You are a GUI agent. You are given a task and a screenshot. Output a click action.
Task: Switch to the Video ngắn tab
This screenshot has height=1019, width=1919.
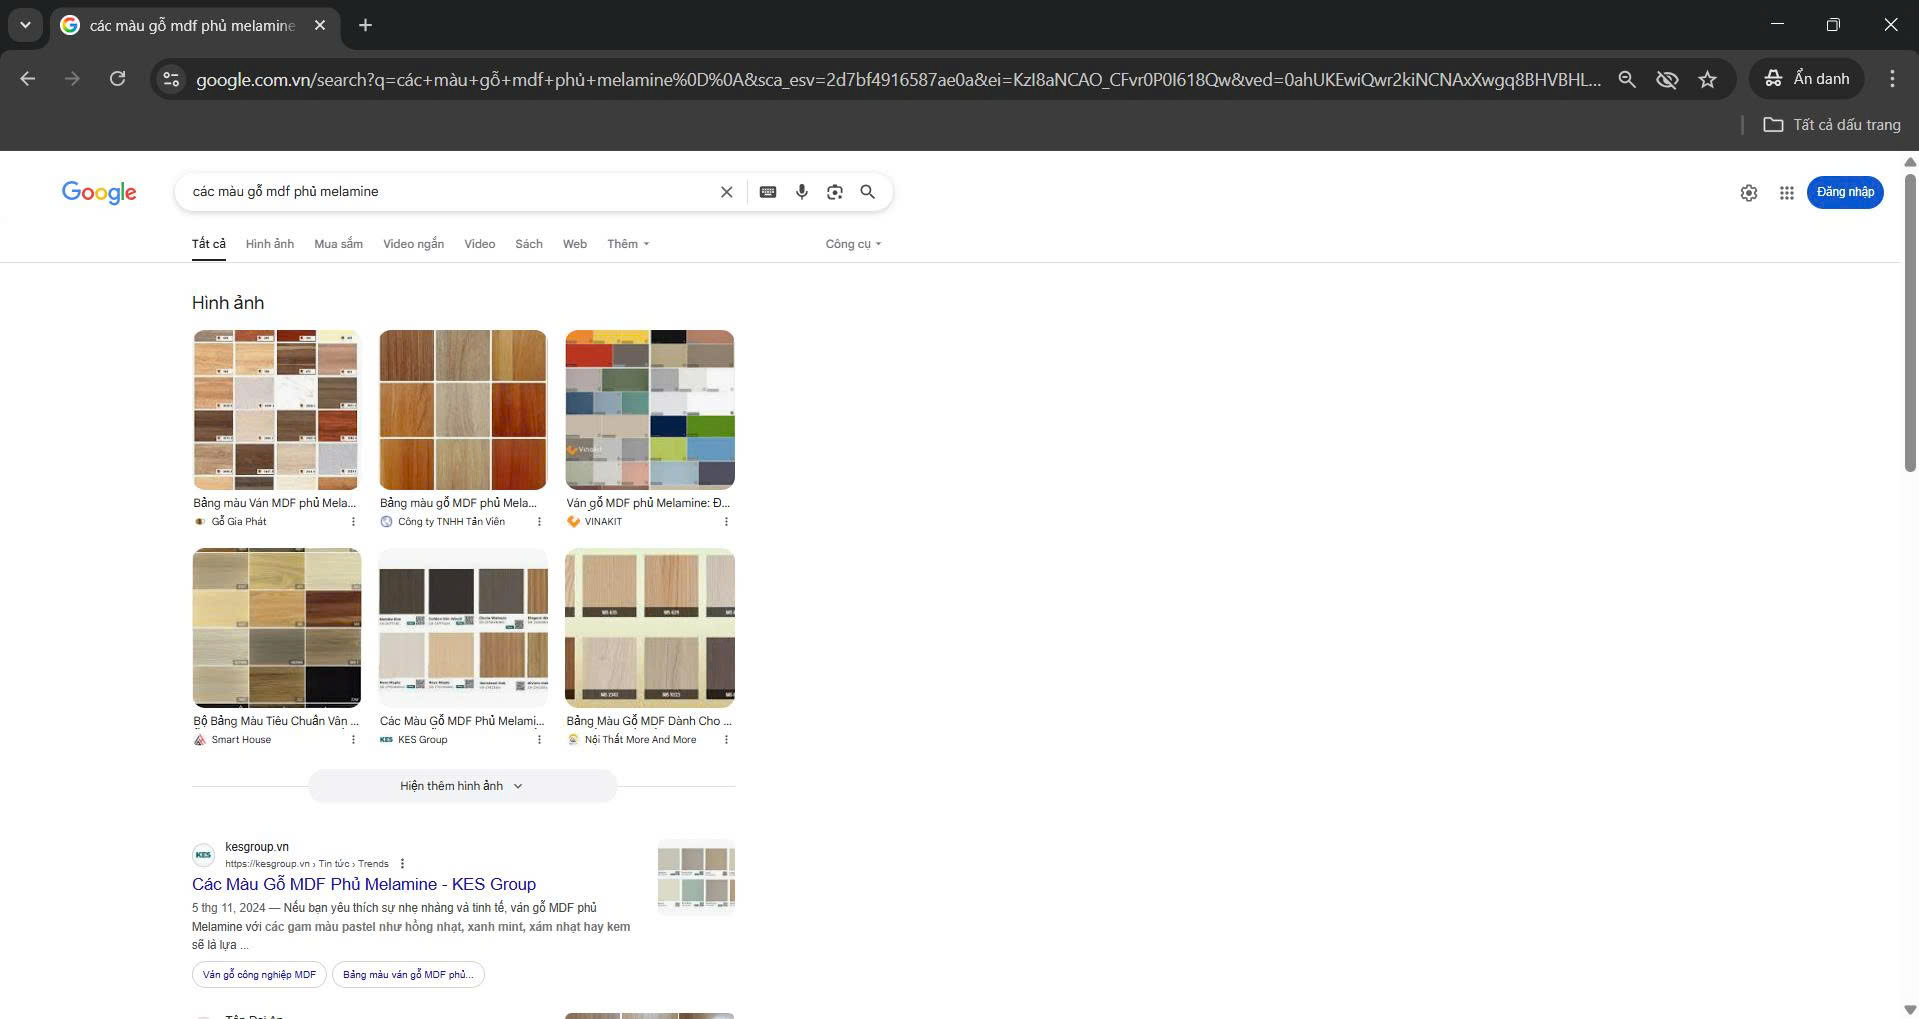413,244
